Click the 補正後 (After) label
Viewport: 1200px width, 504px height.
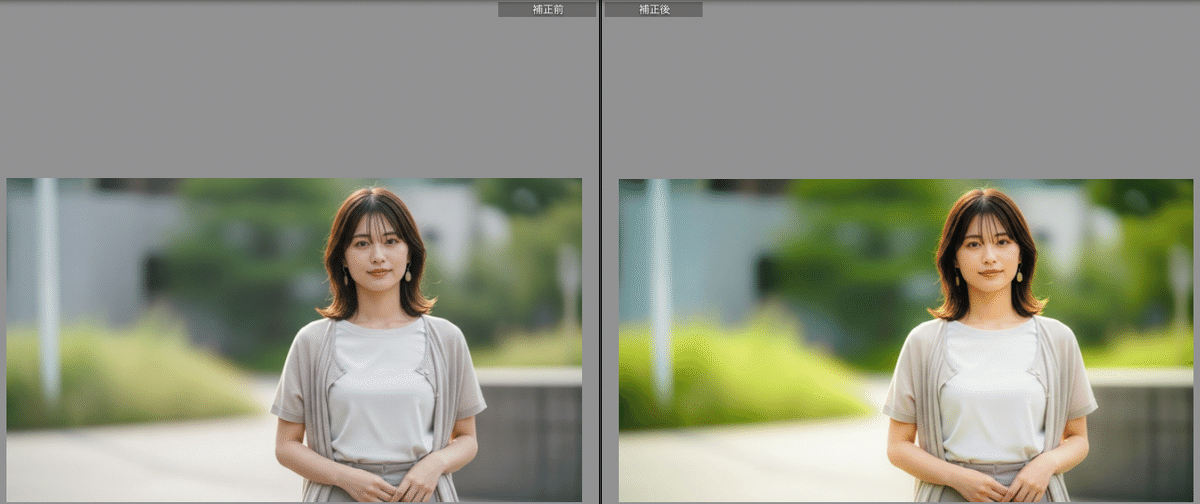click(653, 9)
